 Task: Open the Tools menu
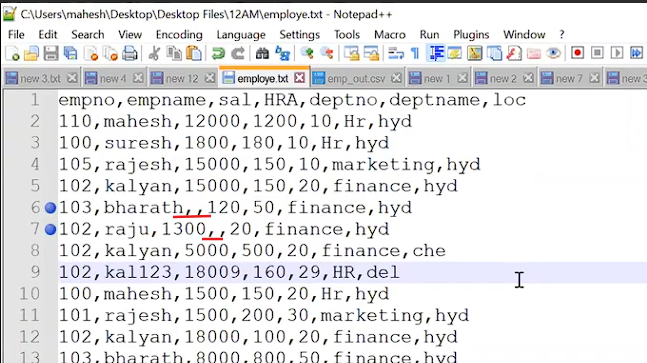point(347,35)
